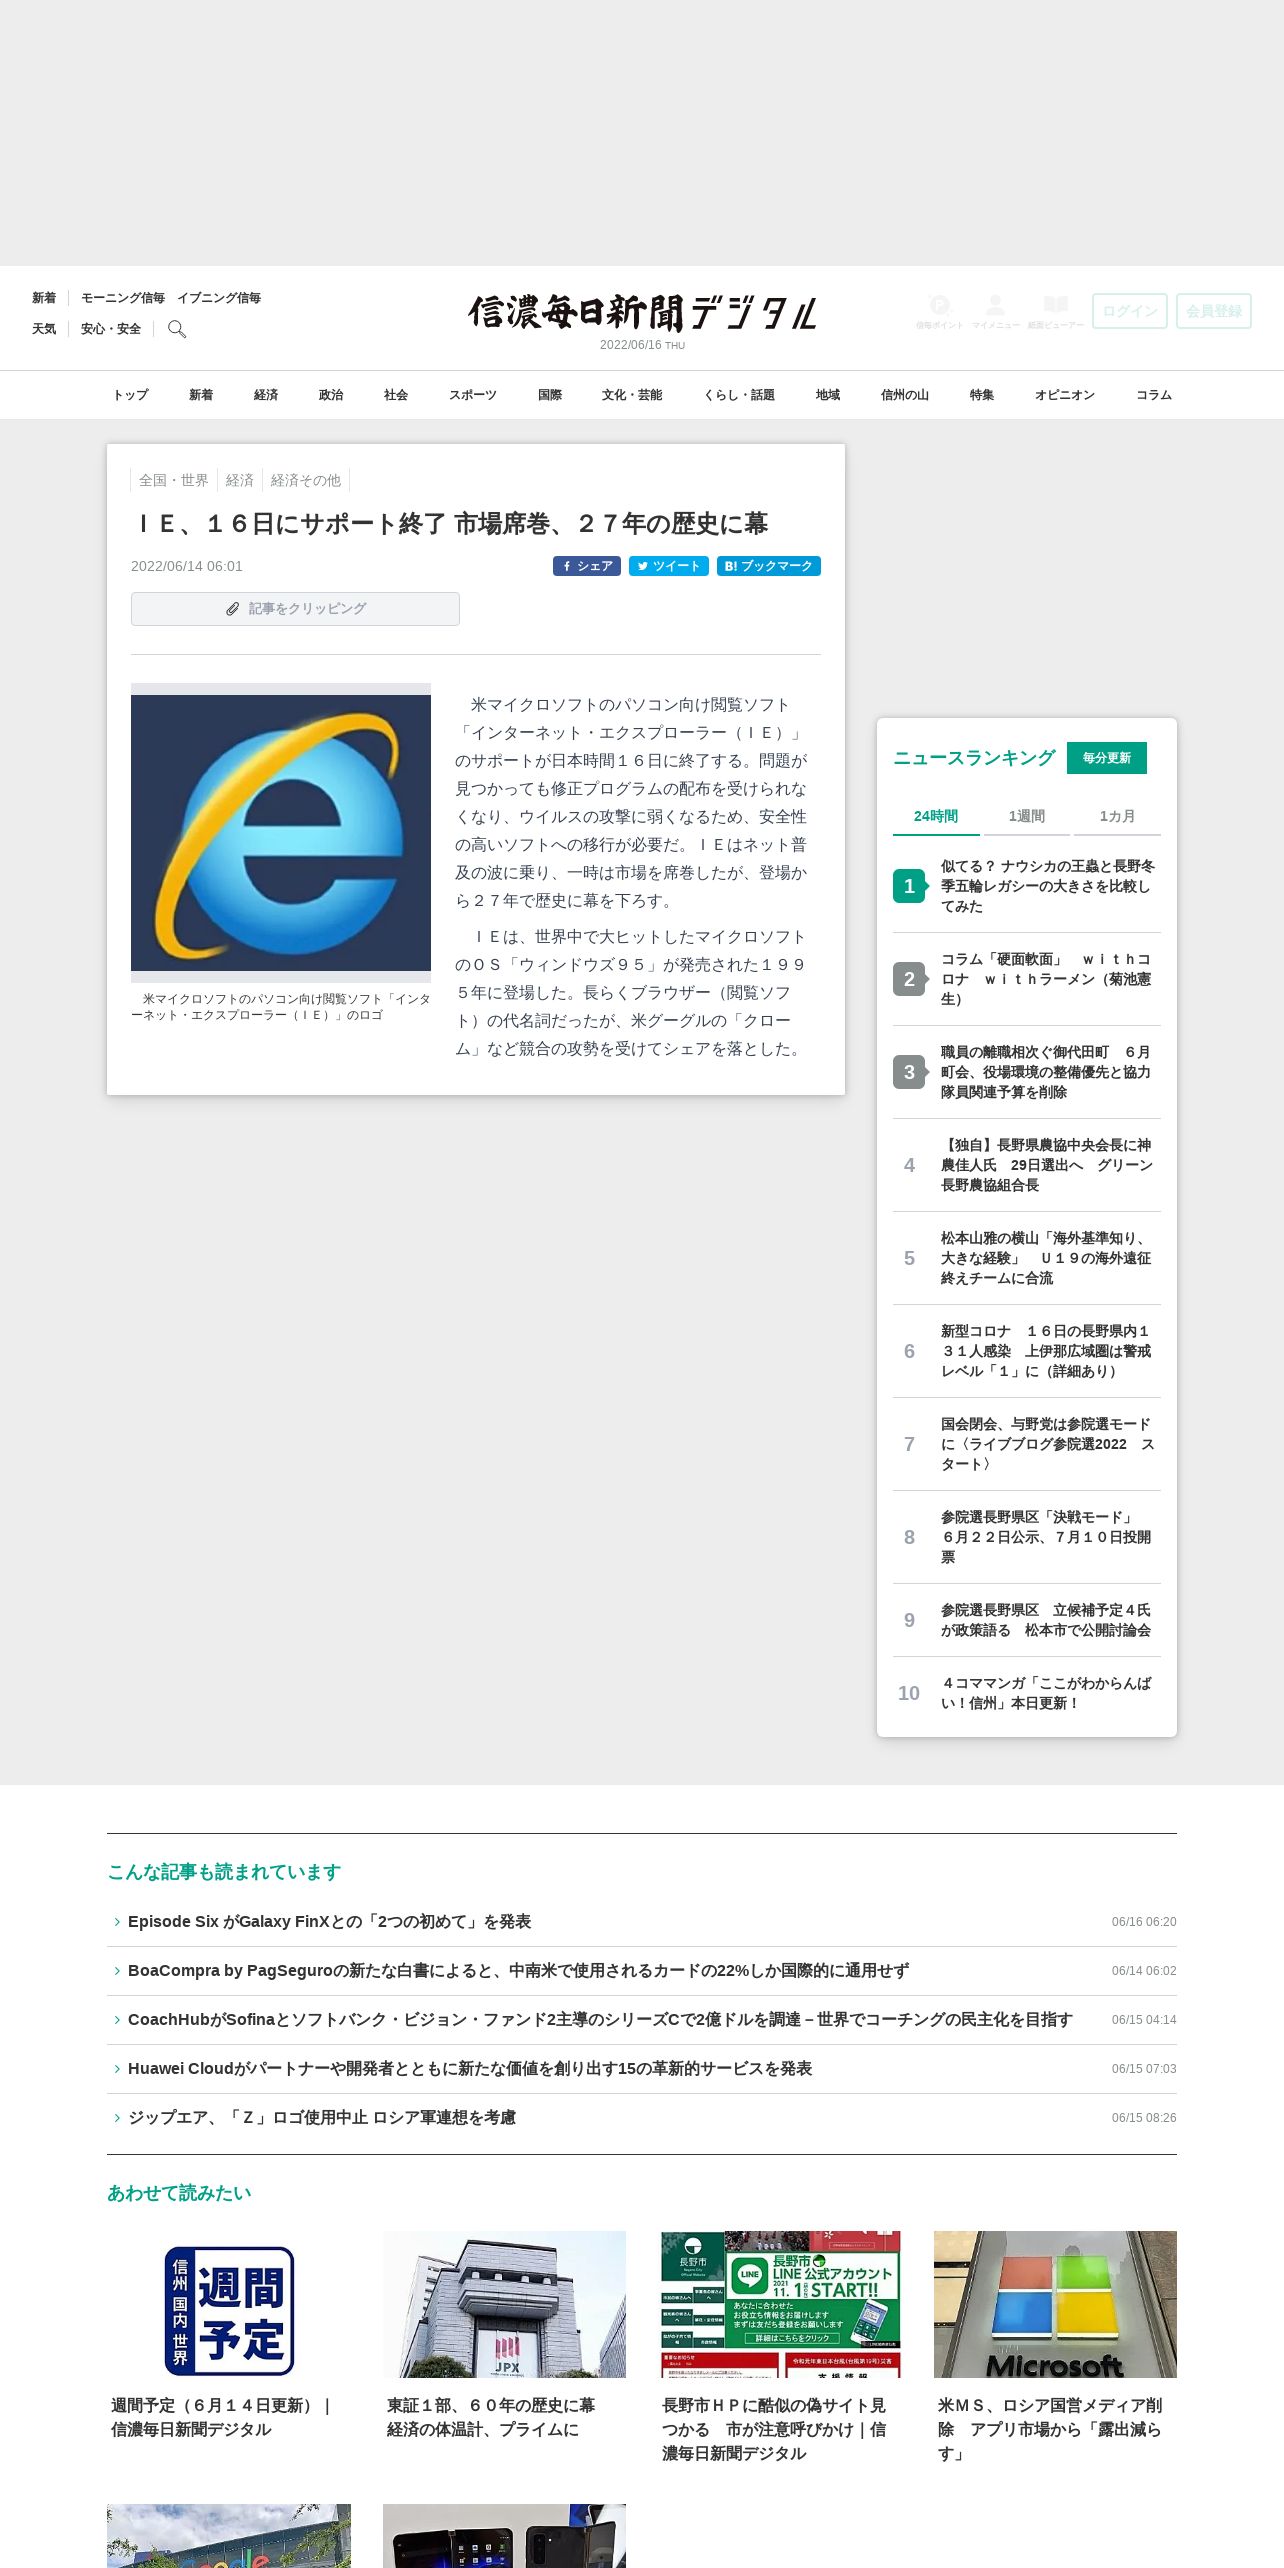Bookmark article with B! ブックマーク button
This screenshot has height=2568, width=1284.
(769, 566)
